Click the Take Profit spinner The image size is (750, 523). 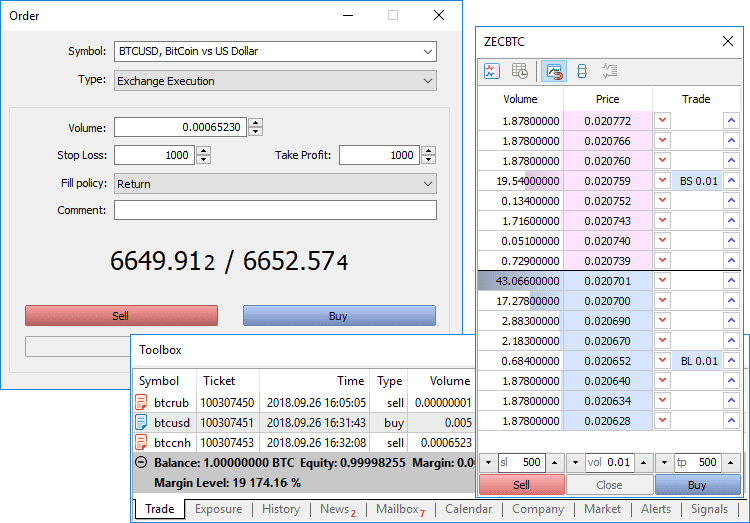coord(429,155)
